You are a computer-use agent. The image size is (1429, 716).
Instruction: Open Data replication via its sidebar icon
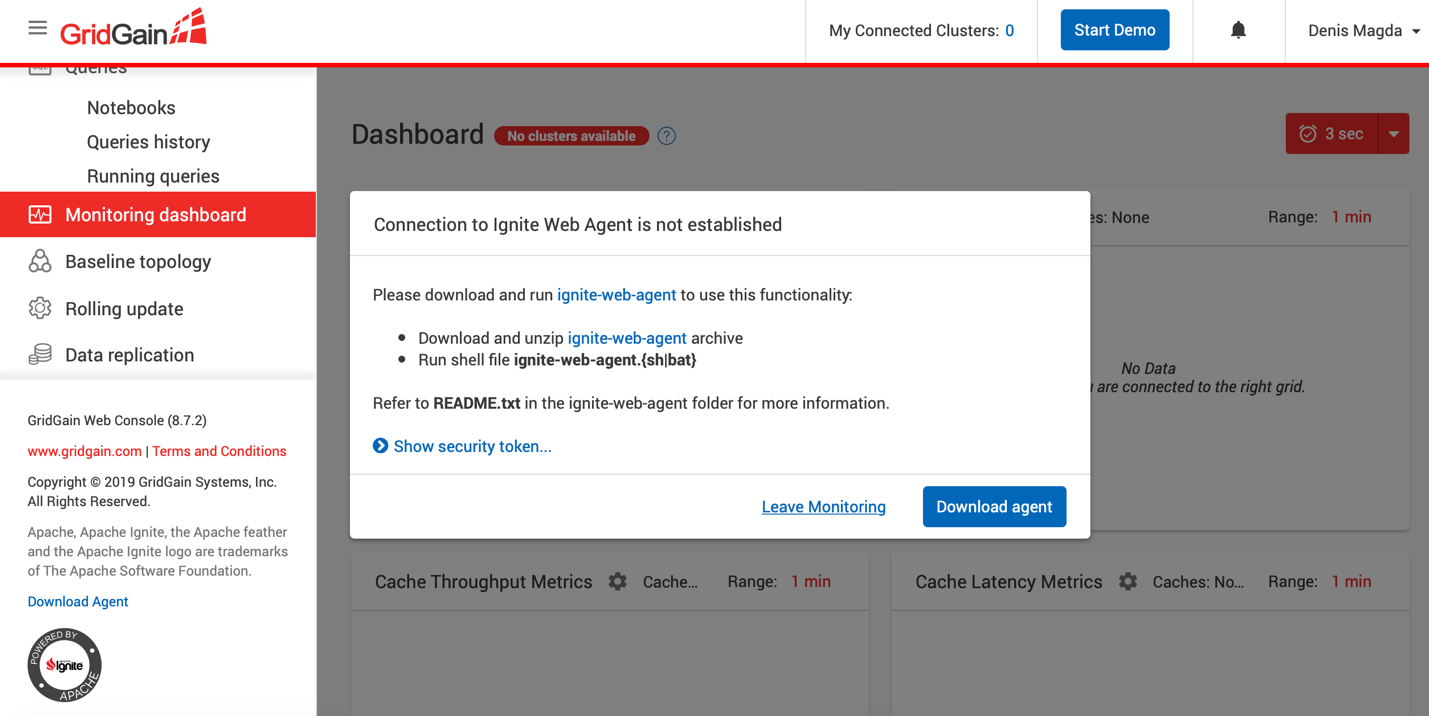click(40, 354)
